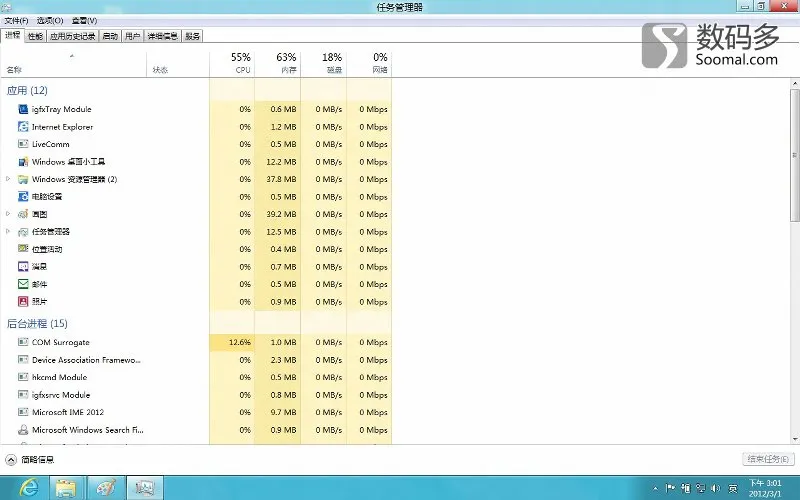
Task: Click the 39.2 MB memory value
Action: click(281, 214)
